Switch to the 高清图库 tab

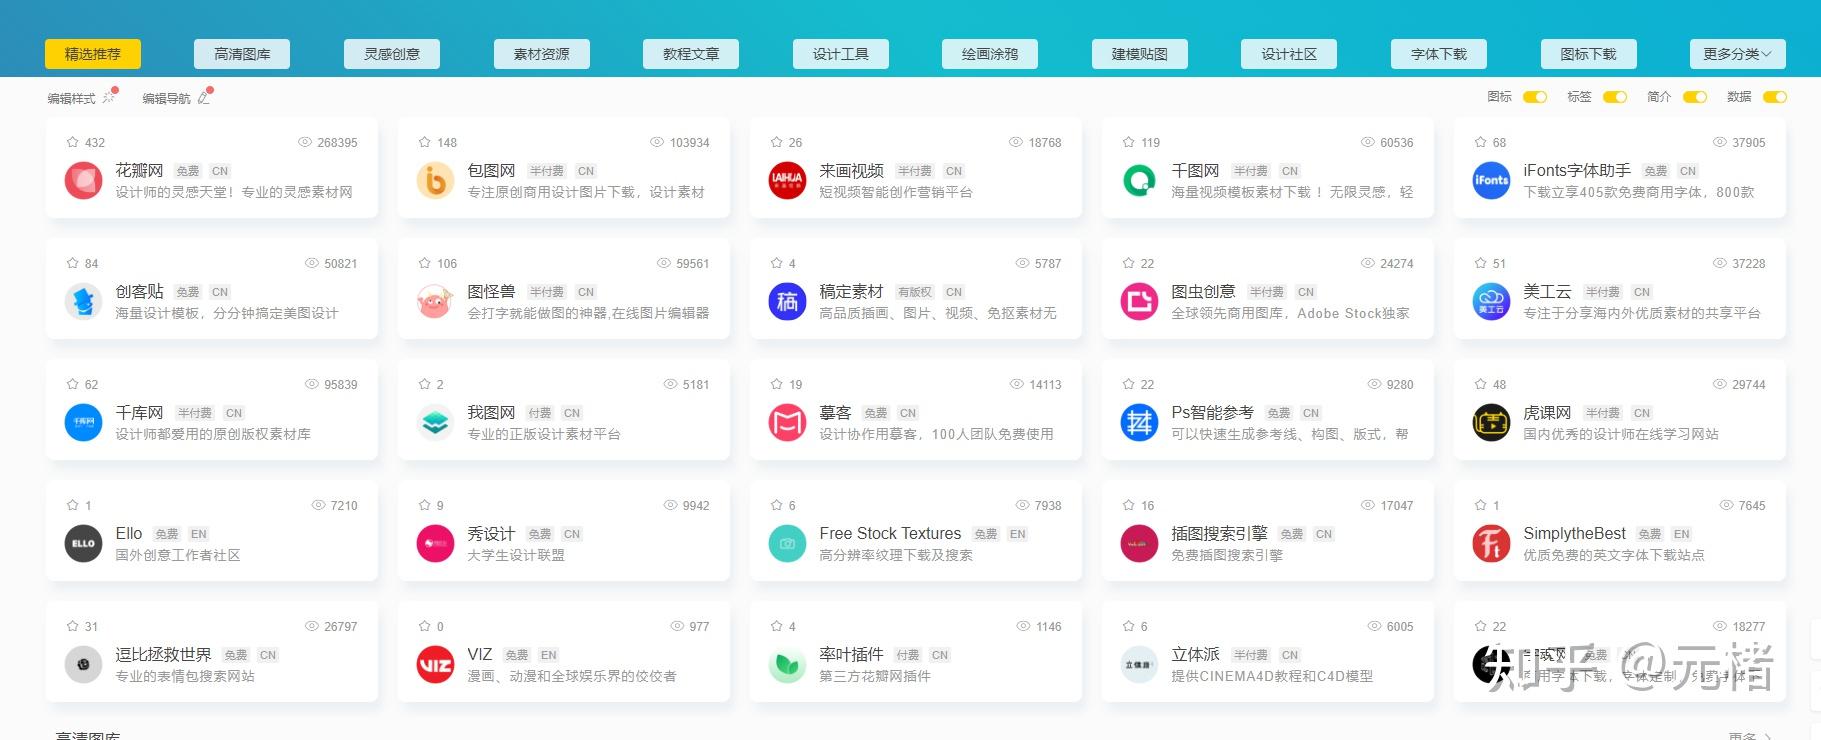point(242,54)
